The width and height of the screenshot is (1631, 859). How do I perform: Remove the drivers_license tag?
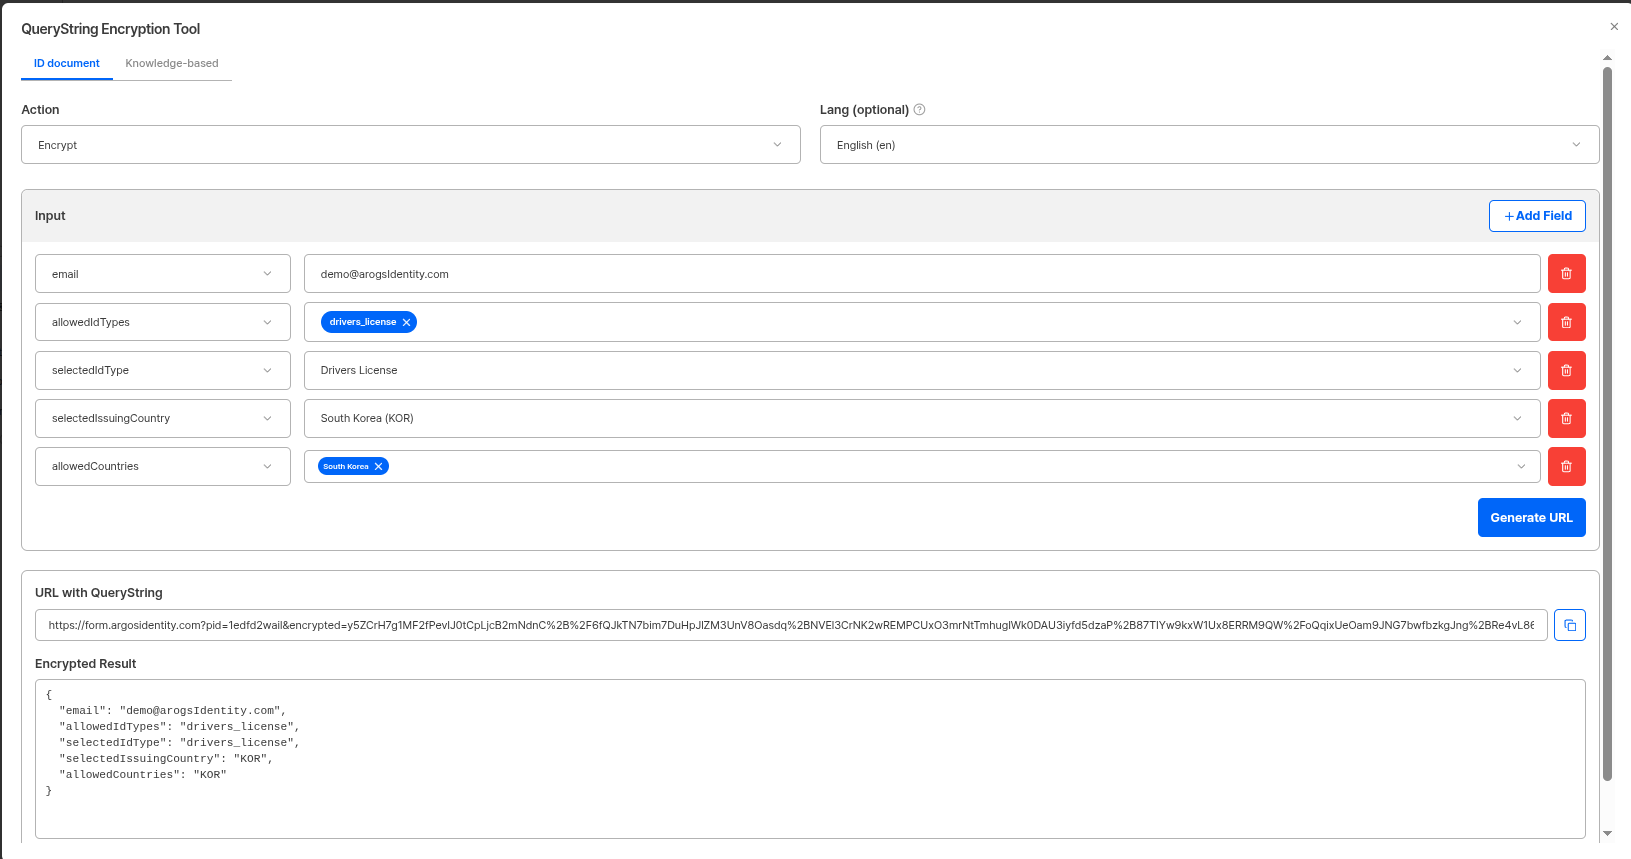pyautogui.click(x=406, y=322)
